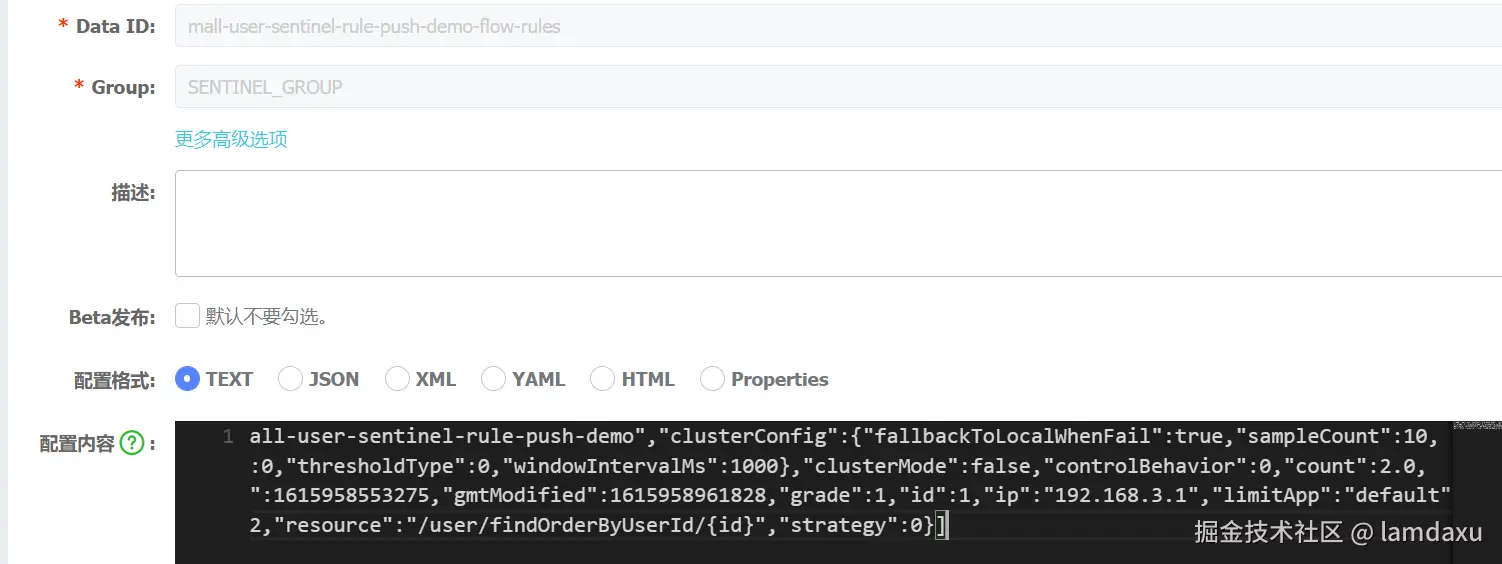1502x564 pixels.
Task: Click the Data ID input field
Action: click(x=838, y=27)
